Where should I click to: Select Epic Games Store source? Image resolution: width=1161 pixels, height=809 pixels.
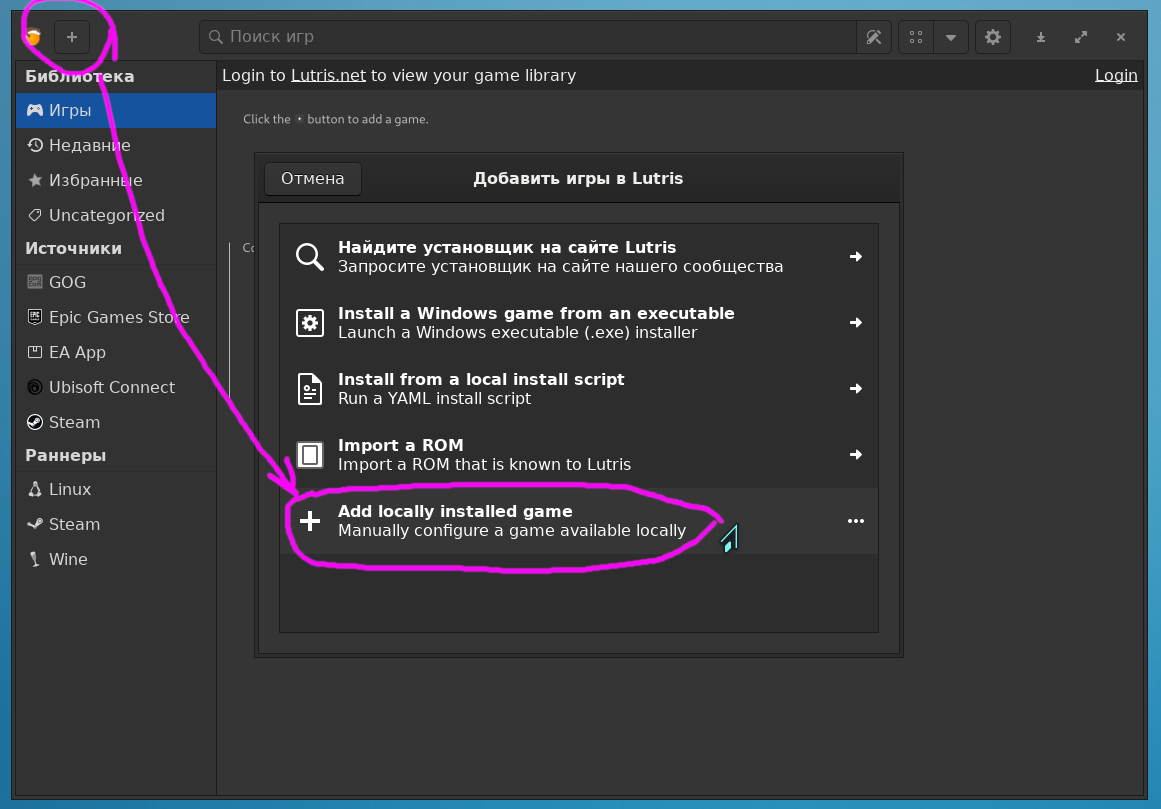(116, 317)
